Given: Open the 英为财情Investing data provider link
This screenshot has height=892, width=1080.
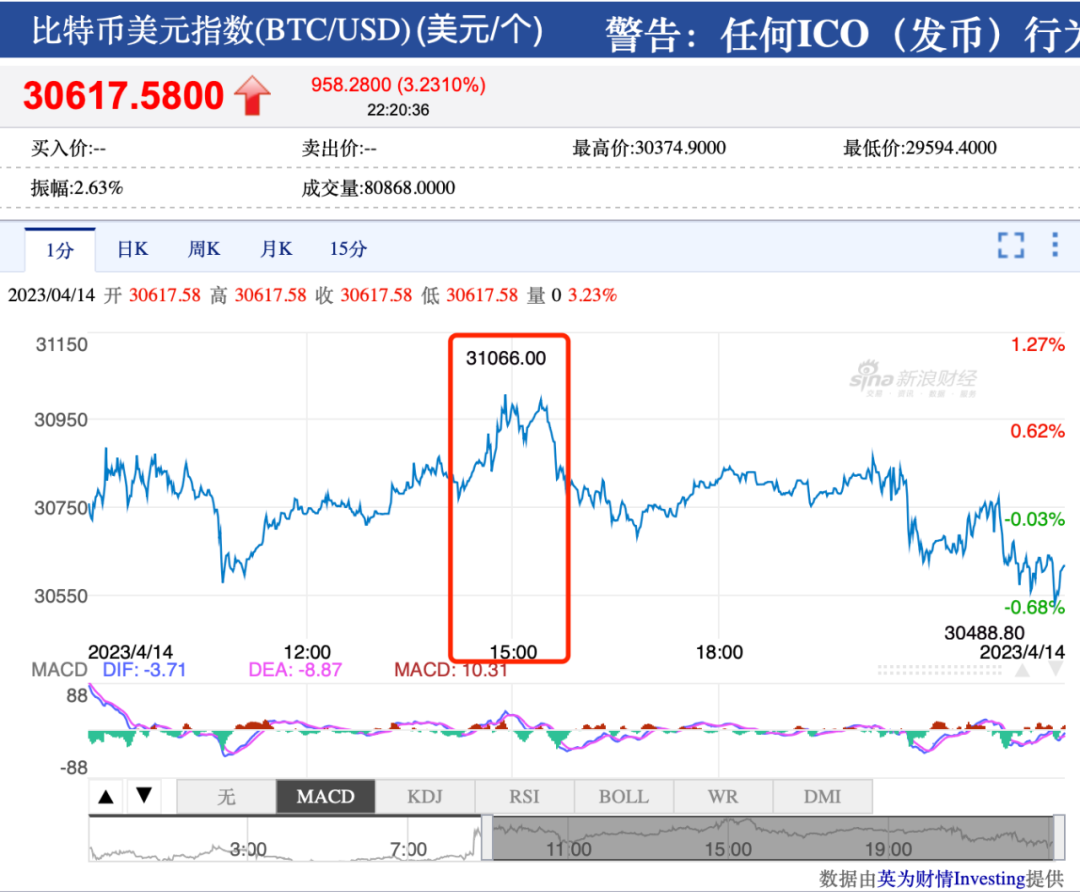Looking at the screenshot, I should (x=951, y=878).
